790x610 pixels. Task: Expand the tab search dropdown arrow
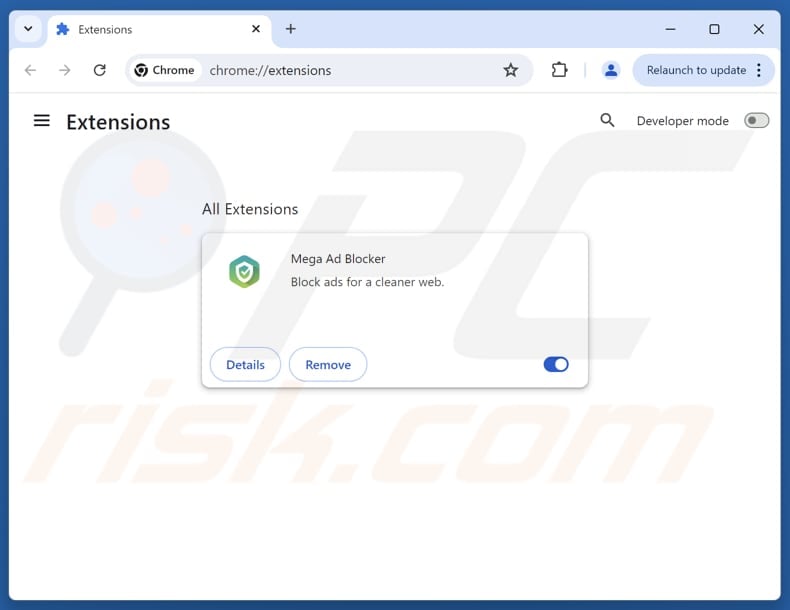click(28, 29)
